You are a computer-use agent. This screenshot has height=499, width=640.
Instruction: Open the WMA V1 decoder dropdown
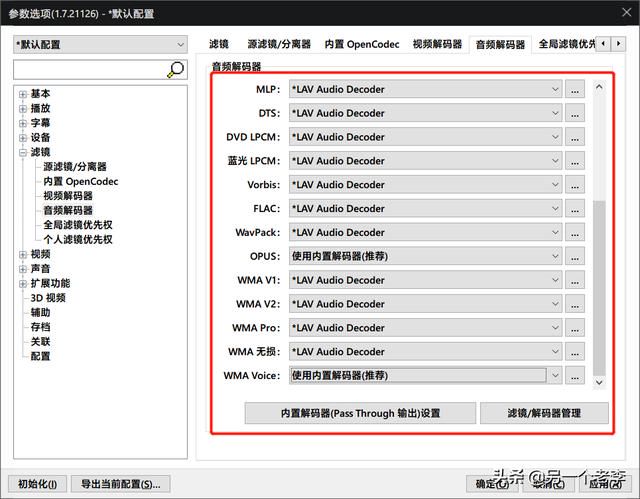point(425,280)
